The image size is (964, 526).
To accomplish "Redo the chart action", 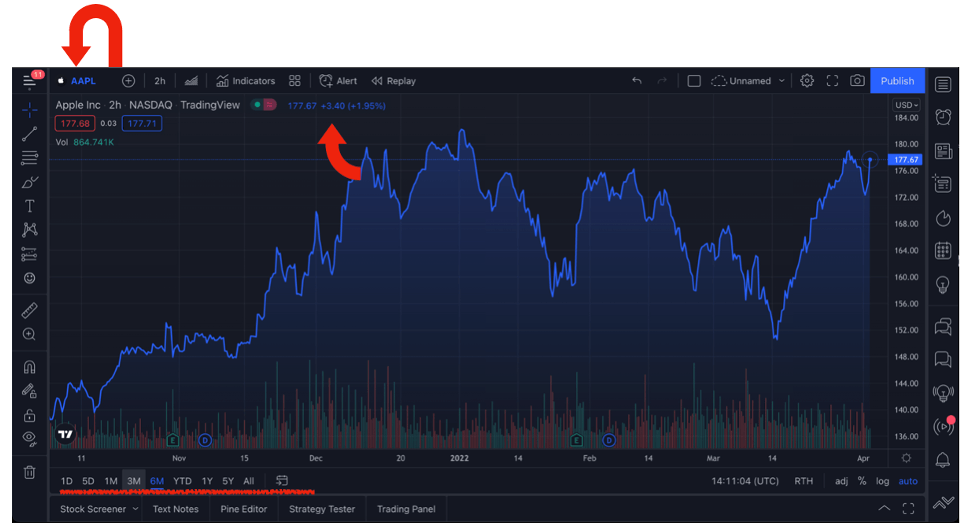I will pos(662,80).
